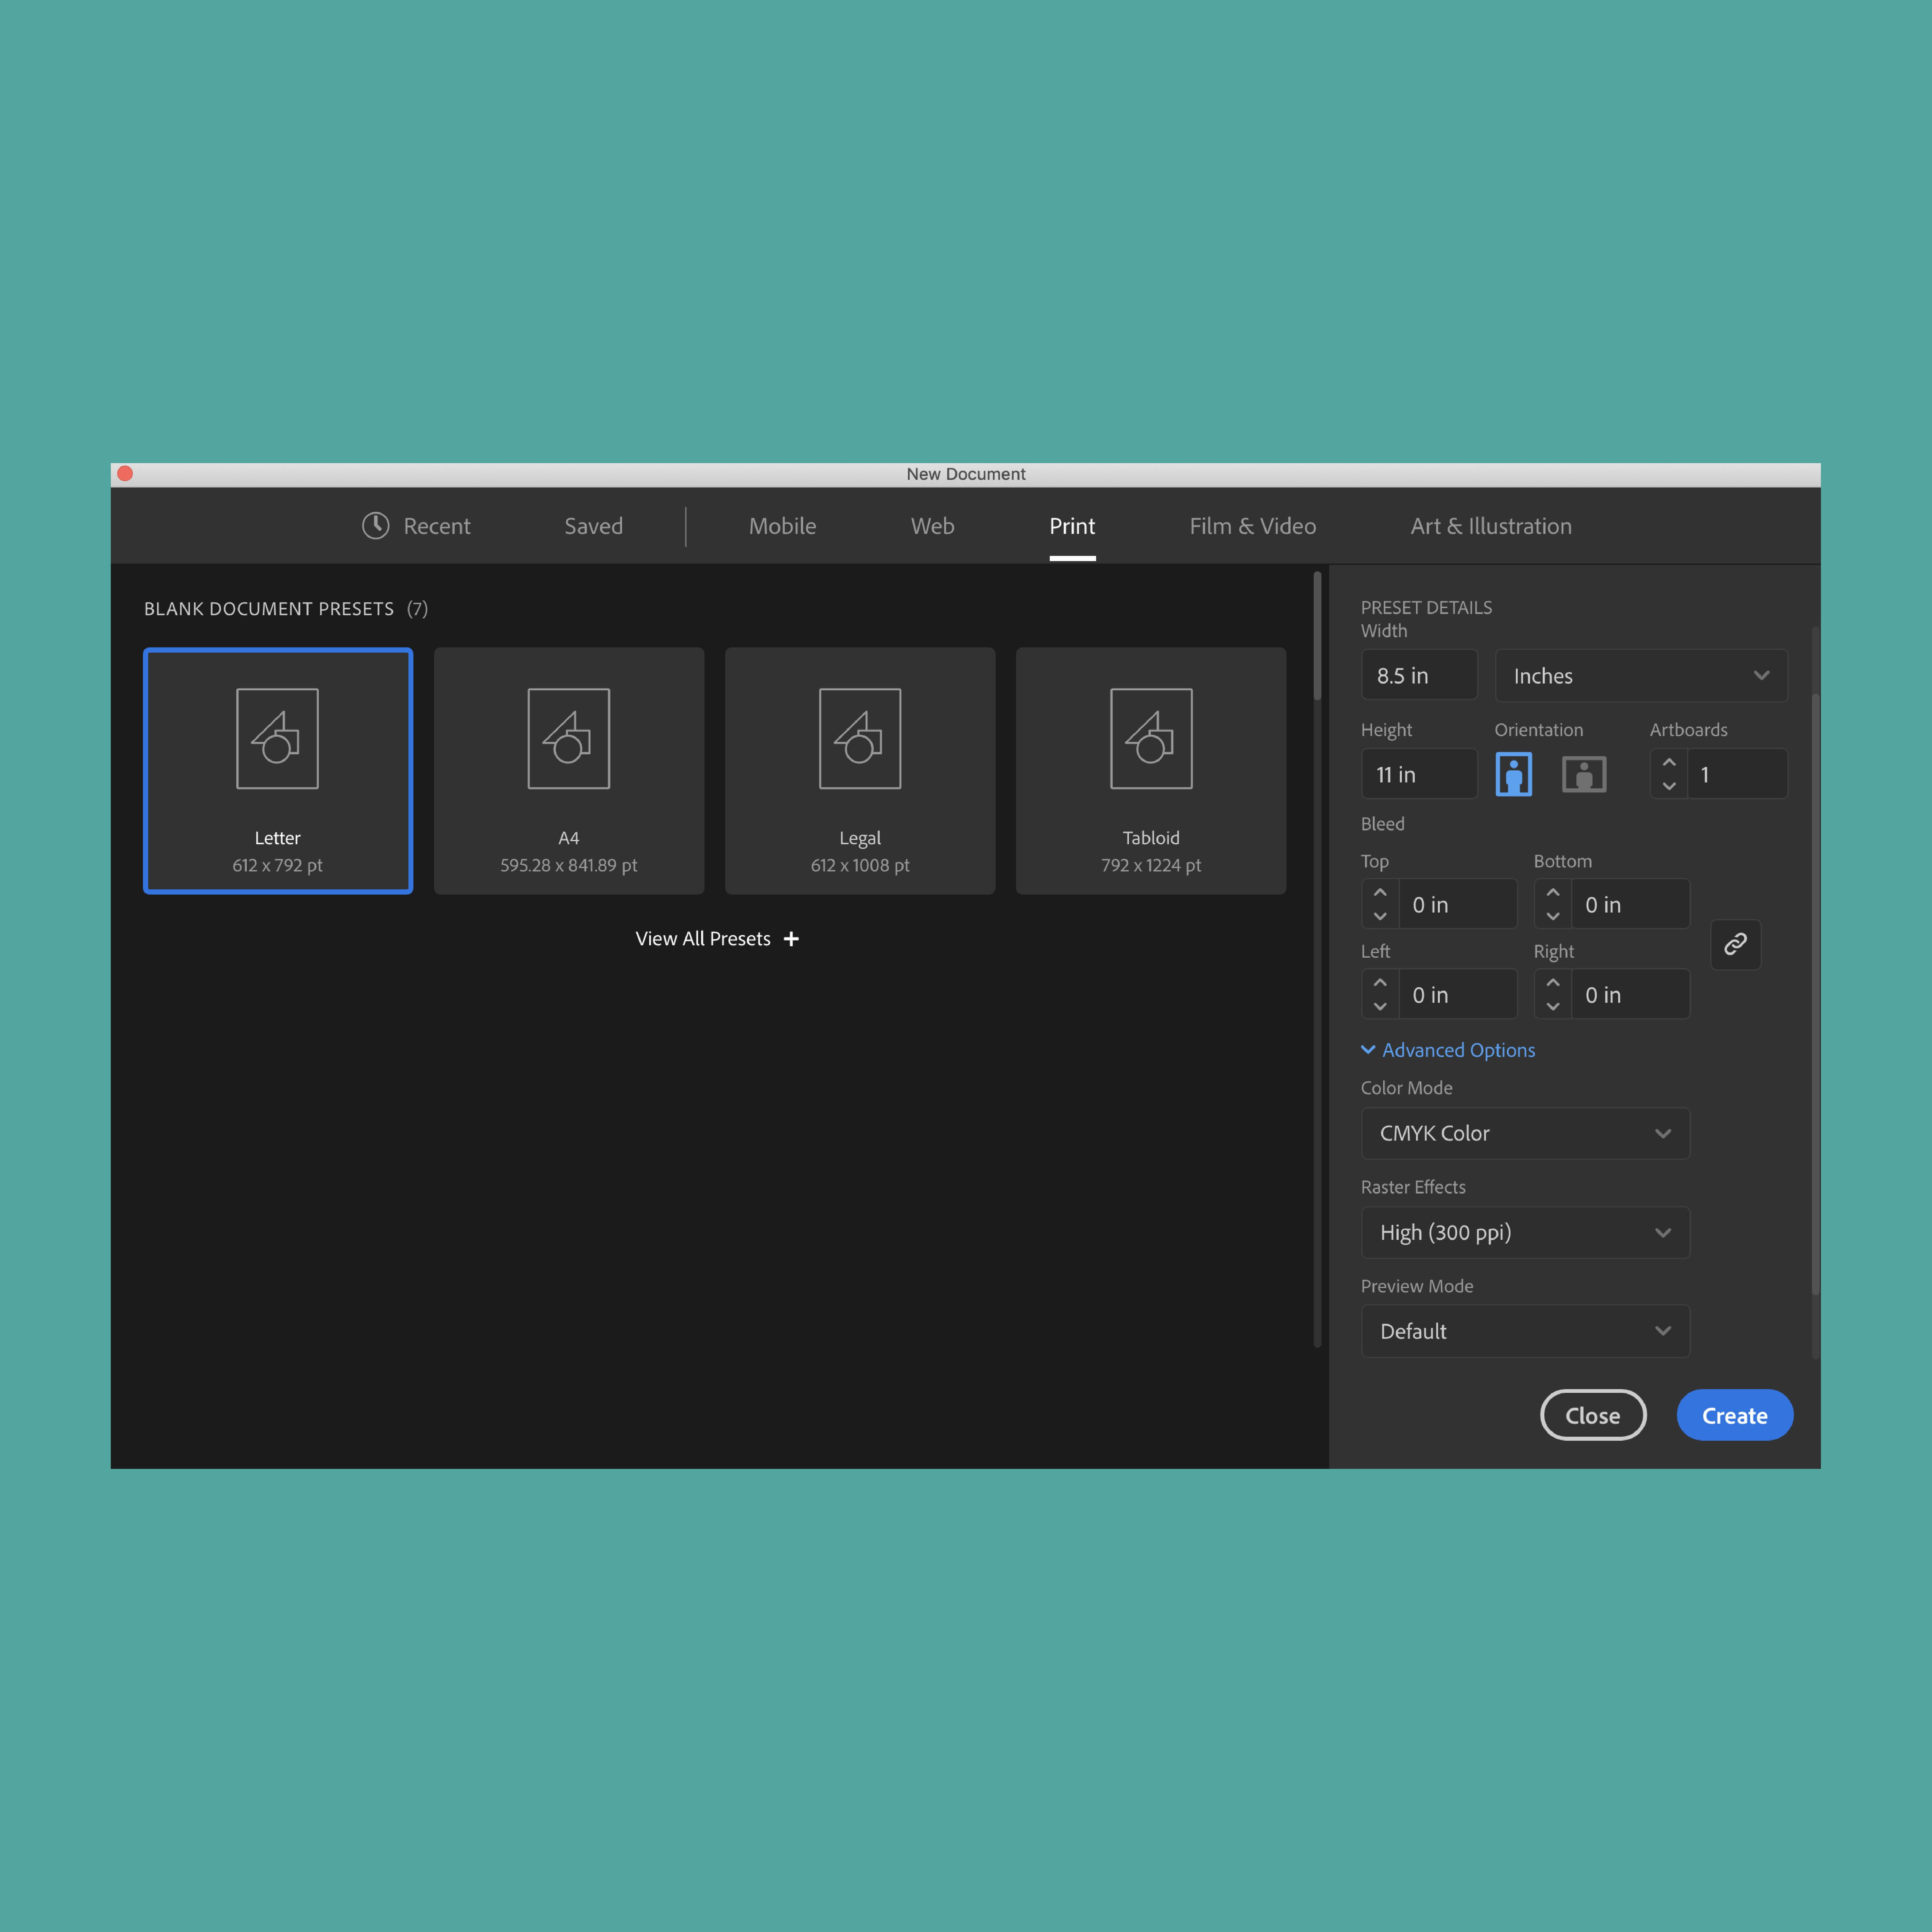
Task: Click the plus icon next to View All Presets
Action: pyautogui.click(x=791, y=938)
